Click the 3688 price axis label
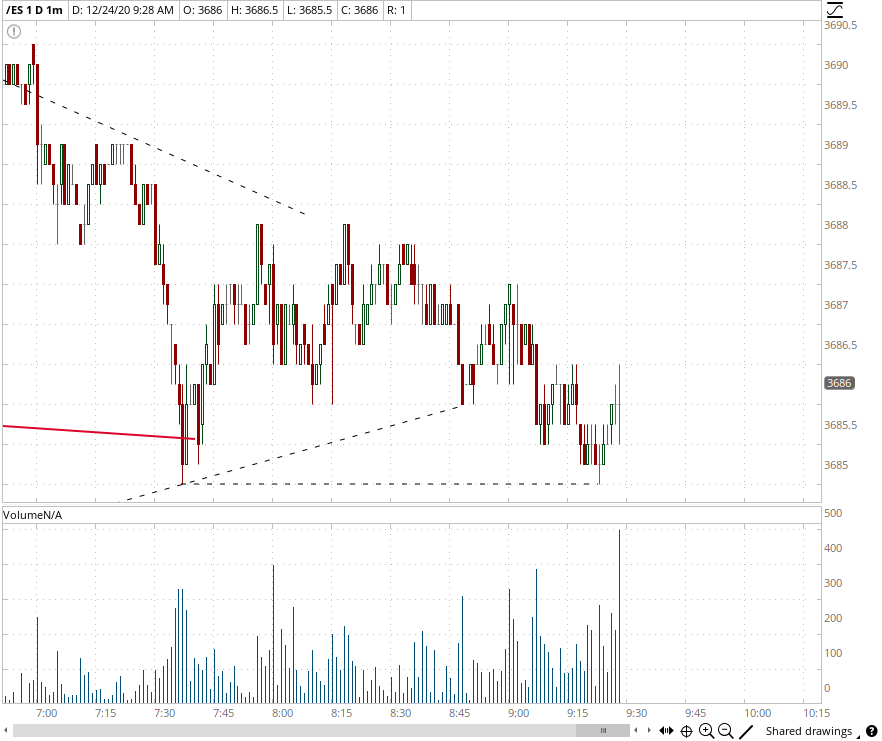882x741 pixels. [x=836, y=225]
